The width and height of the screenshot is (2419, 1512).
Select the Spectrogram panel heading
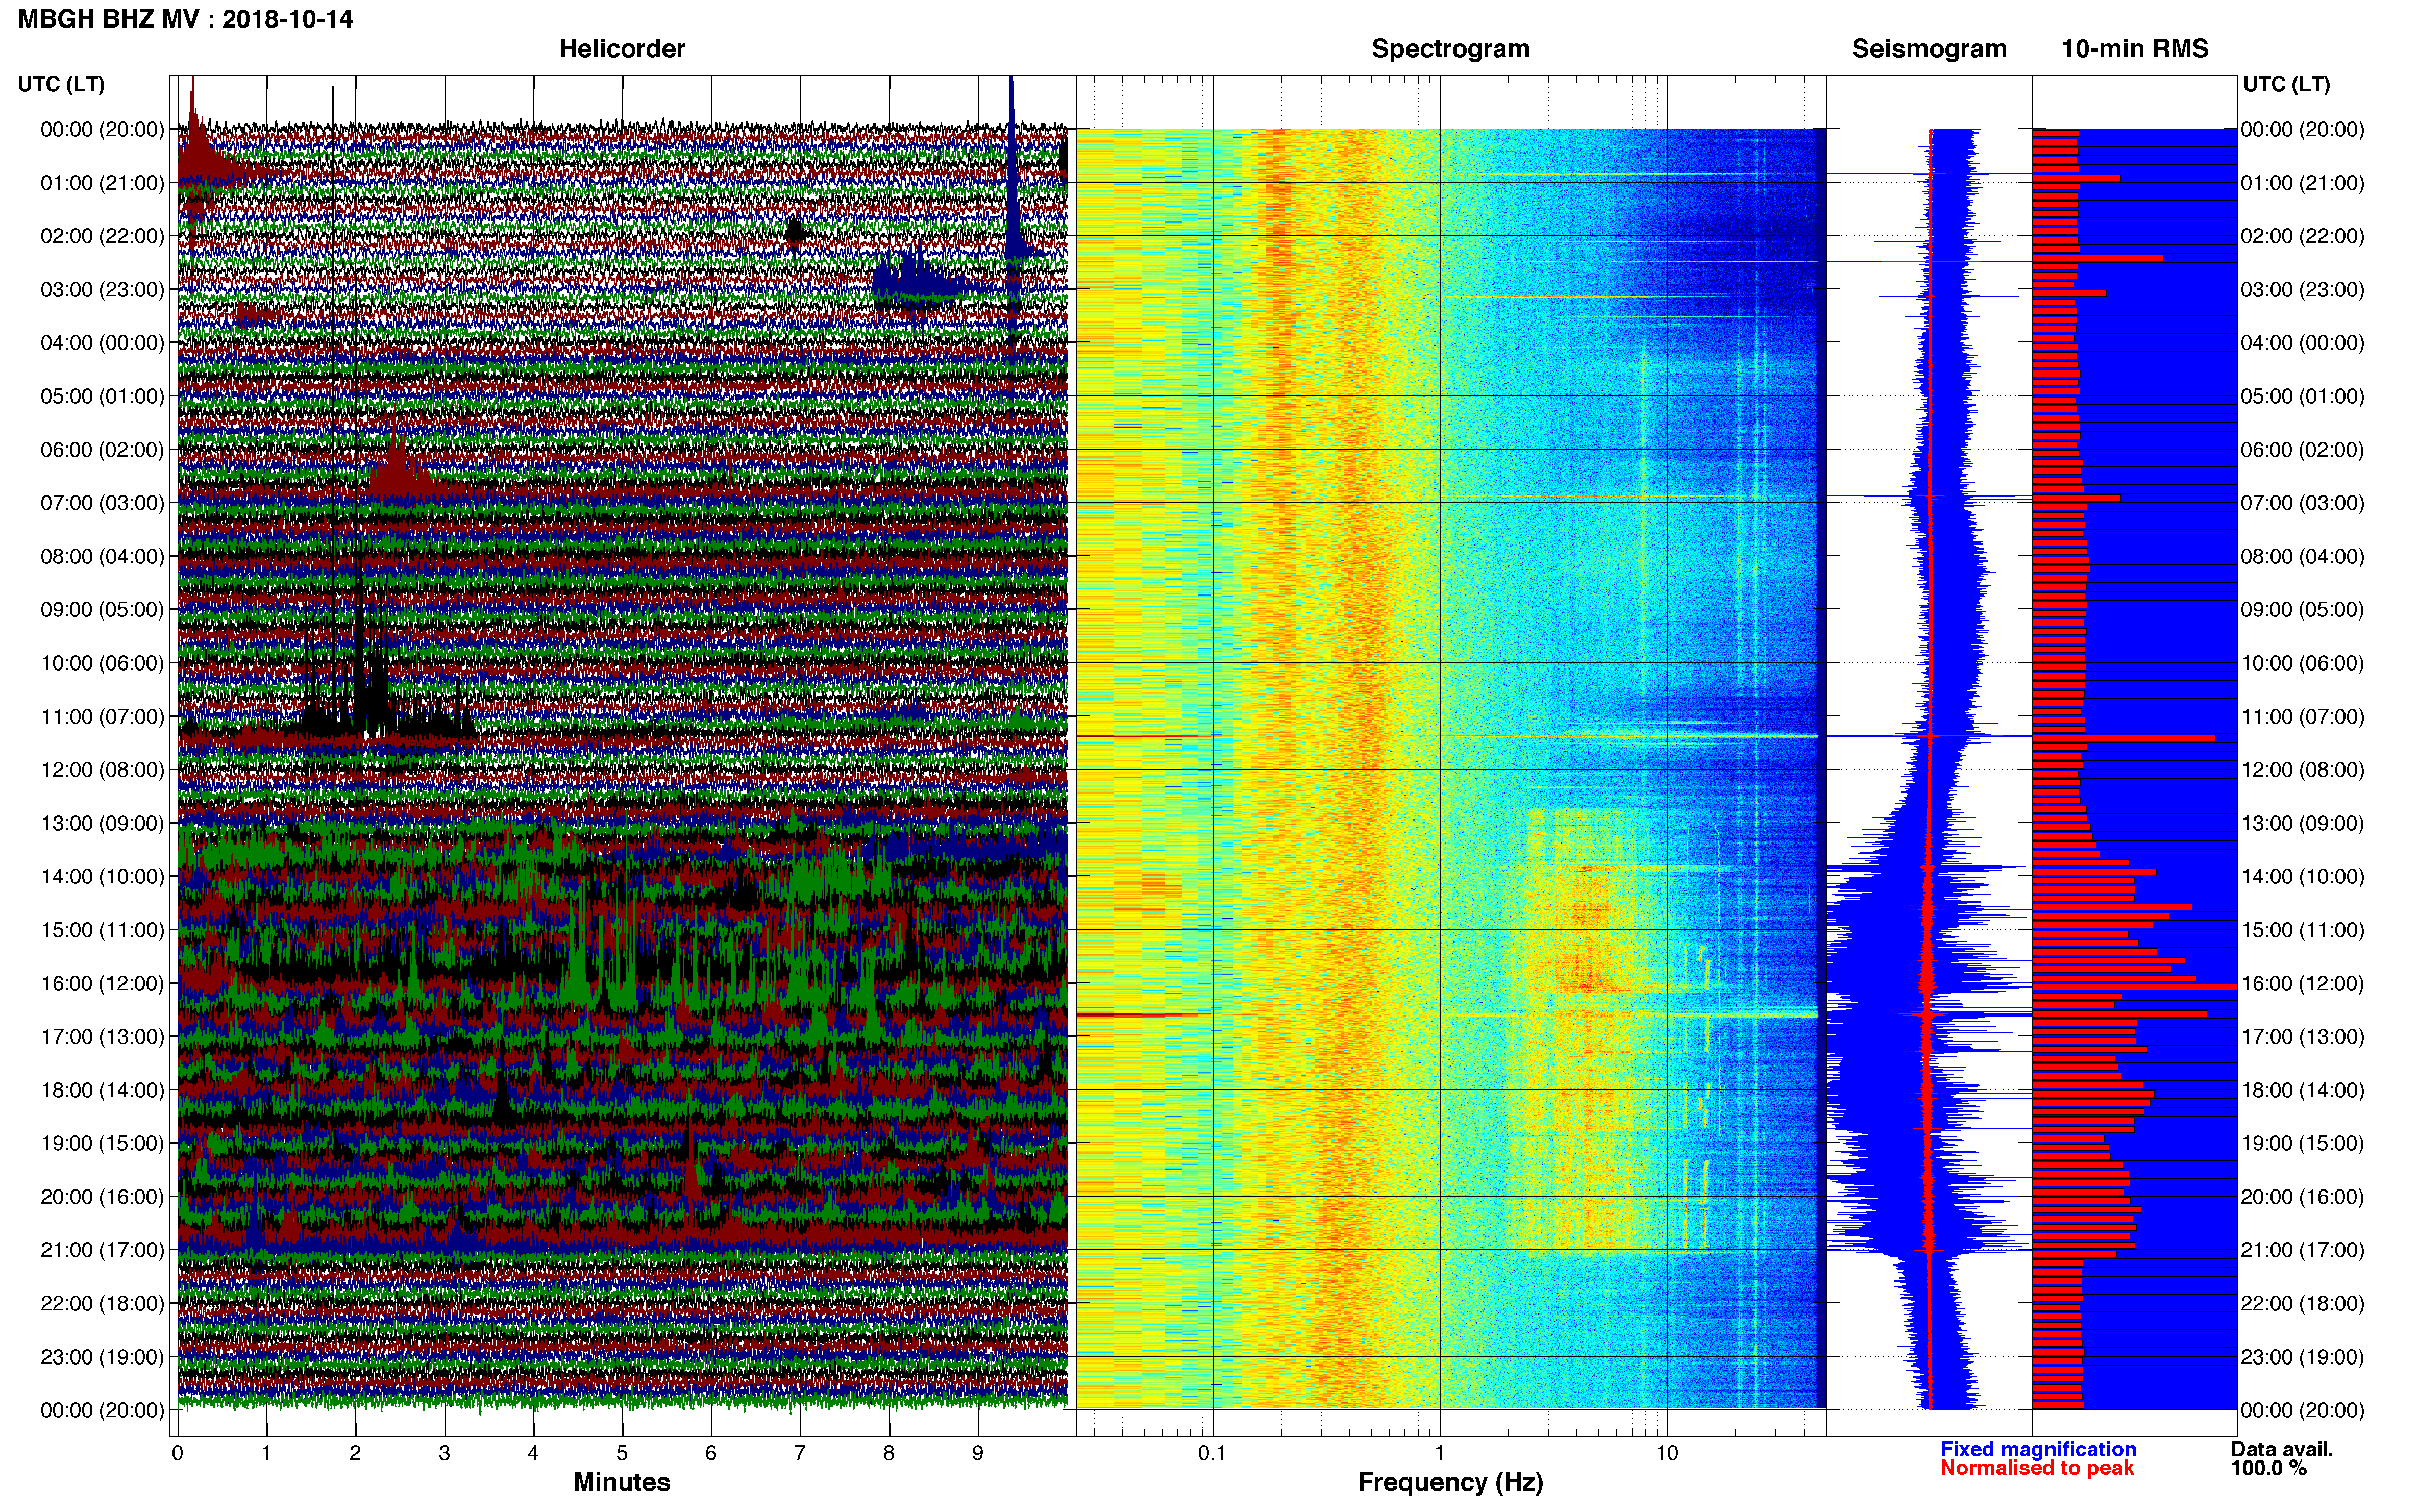click(1450, 49)
